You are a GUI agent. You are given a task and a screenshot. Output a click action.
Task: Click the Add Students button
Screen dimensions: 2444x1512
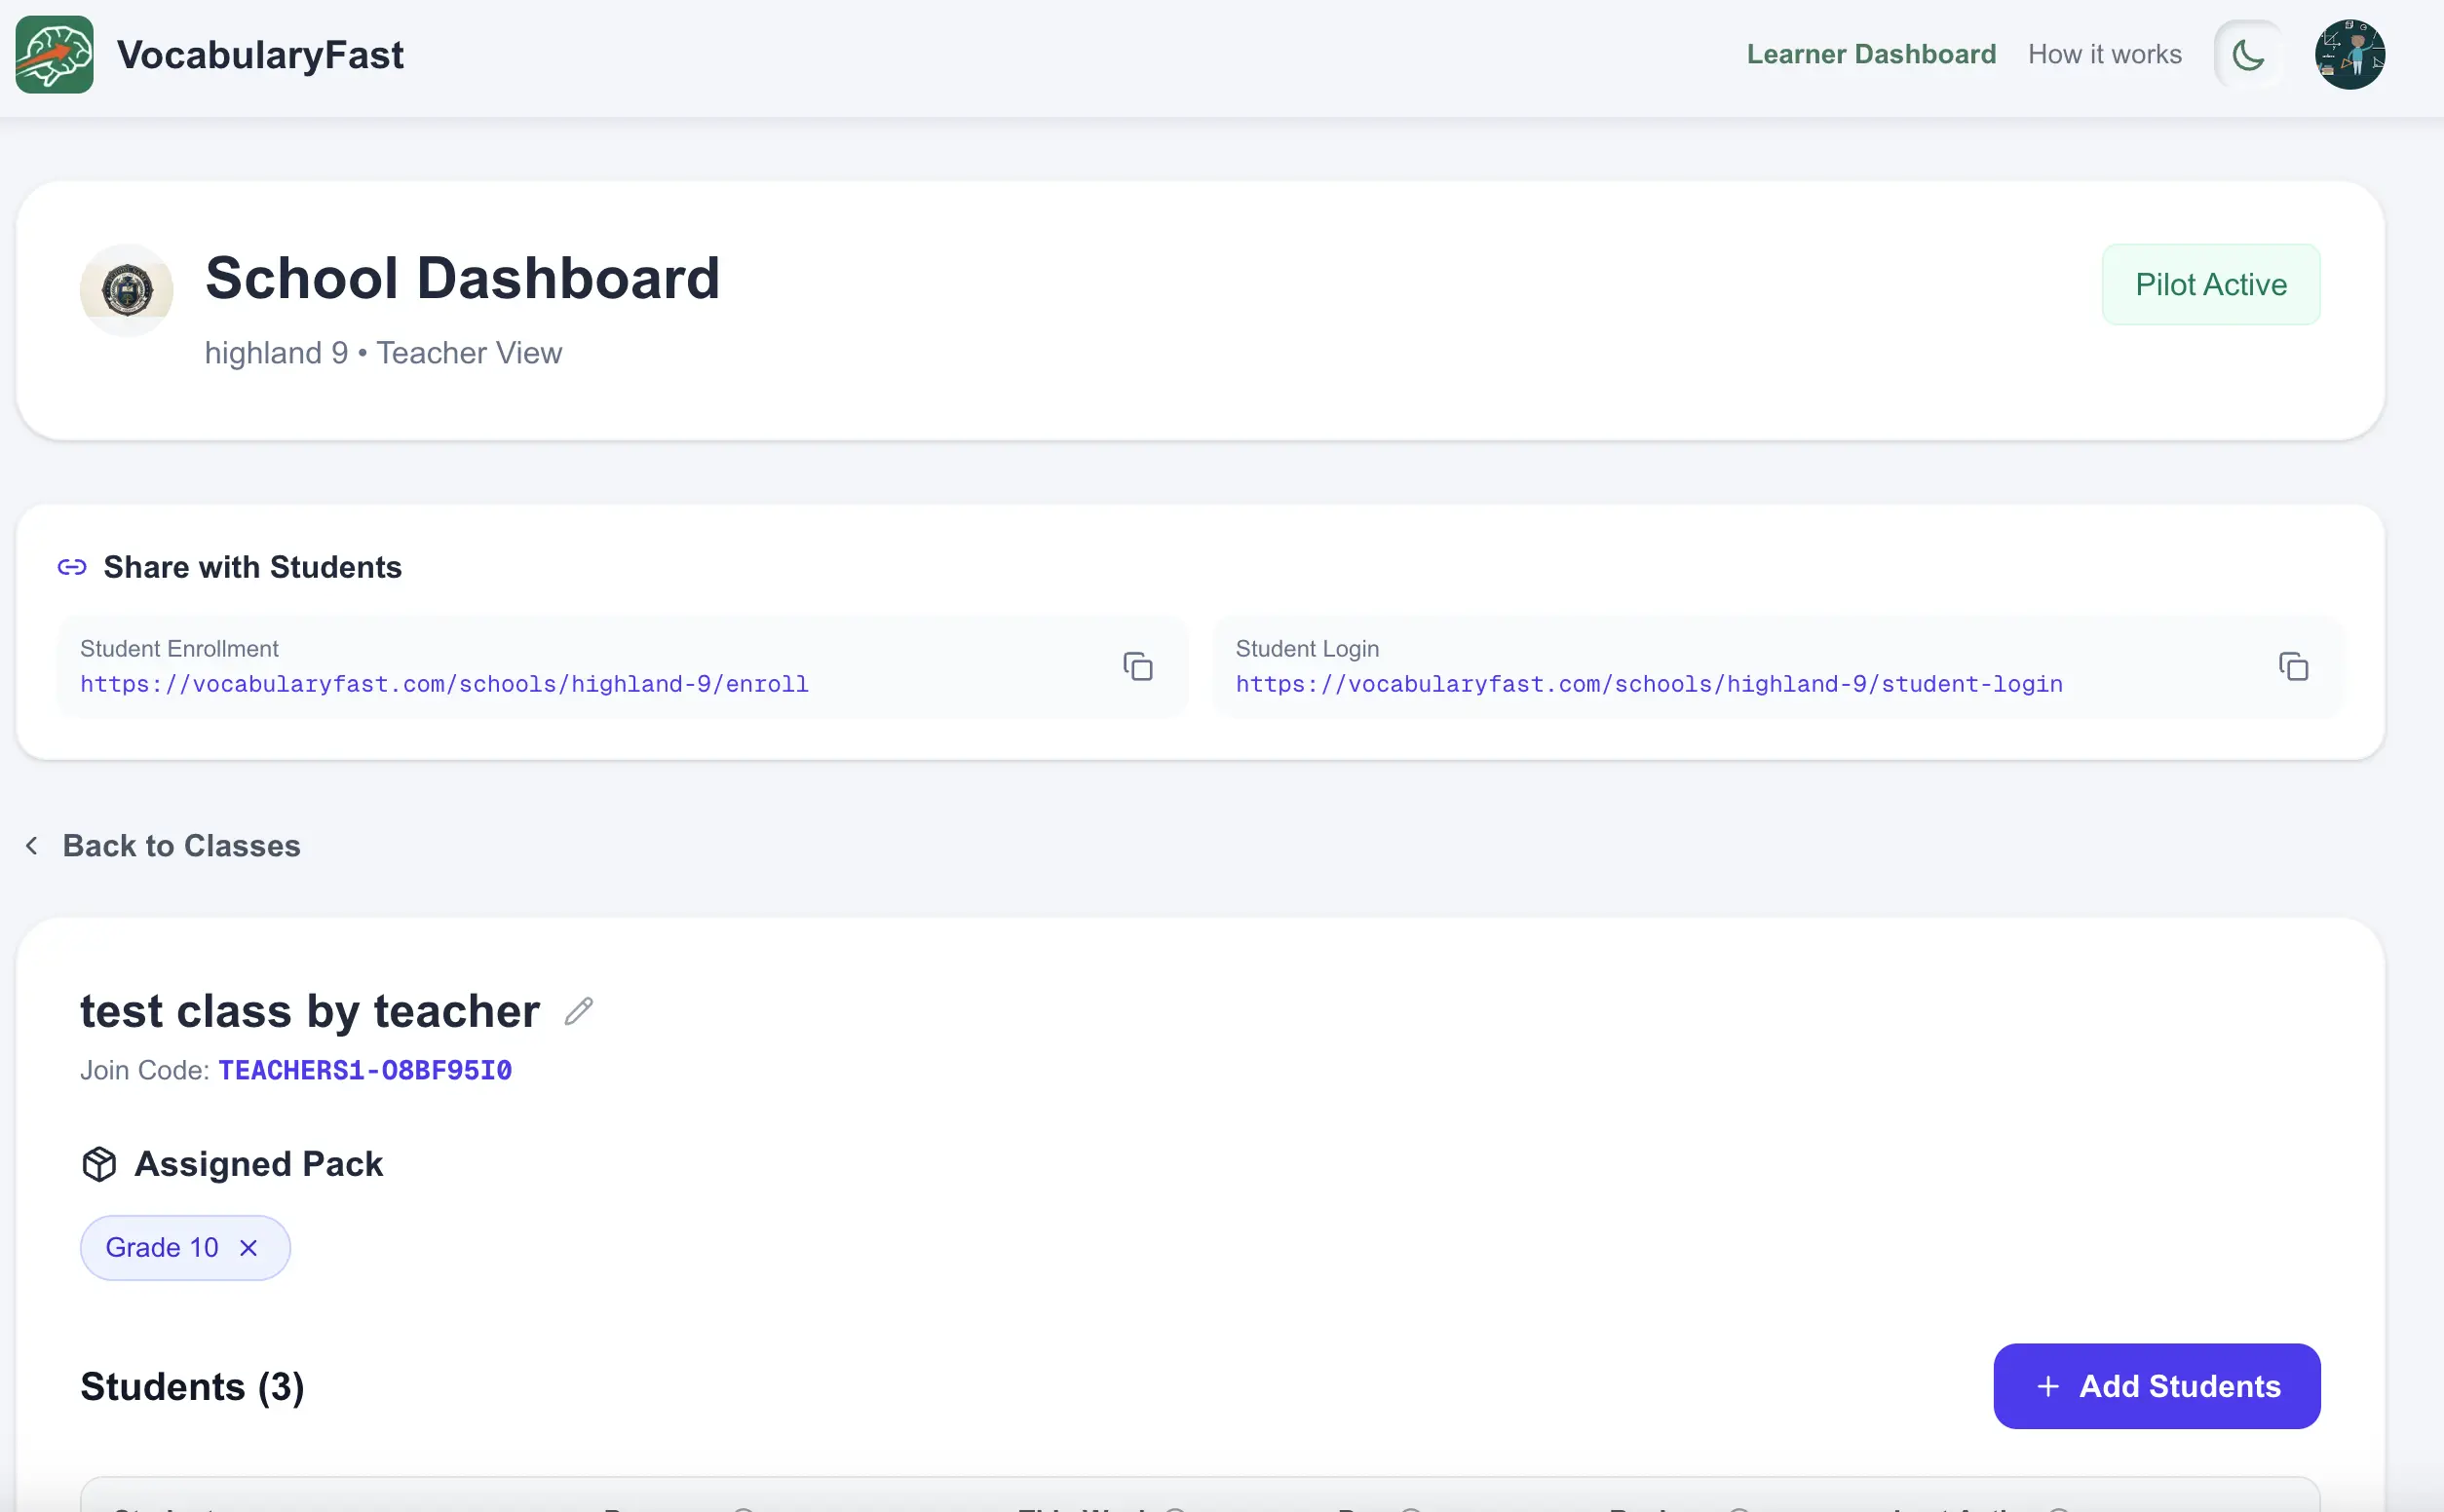(x=2156, y=1386)
